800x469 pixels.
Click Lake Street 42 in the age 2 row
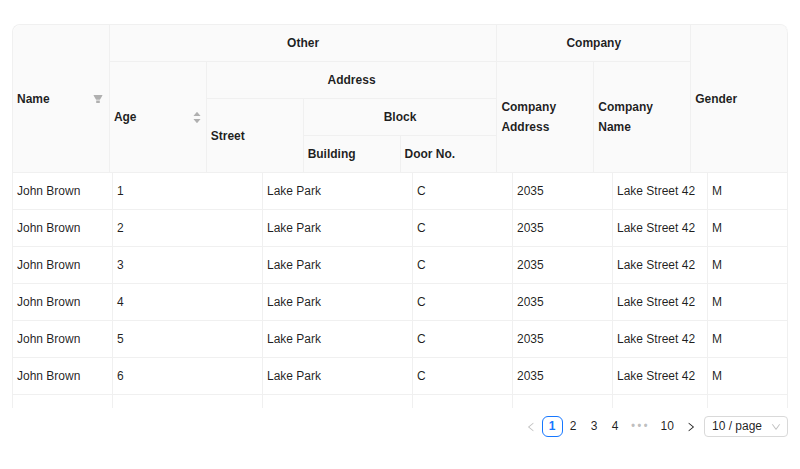[656, 228]
